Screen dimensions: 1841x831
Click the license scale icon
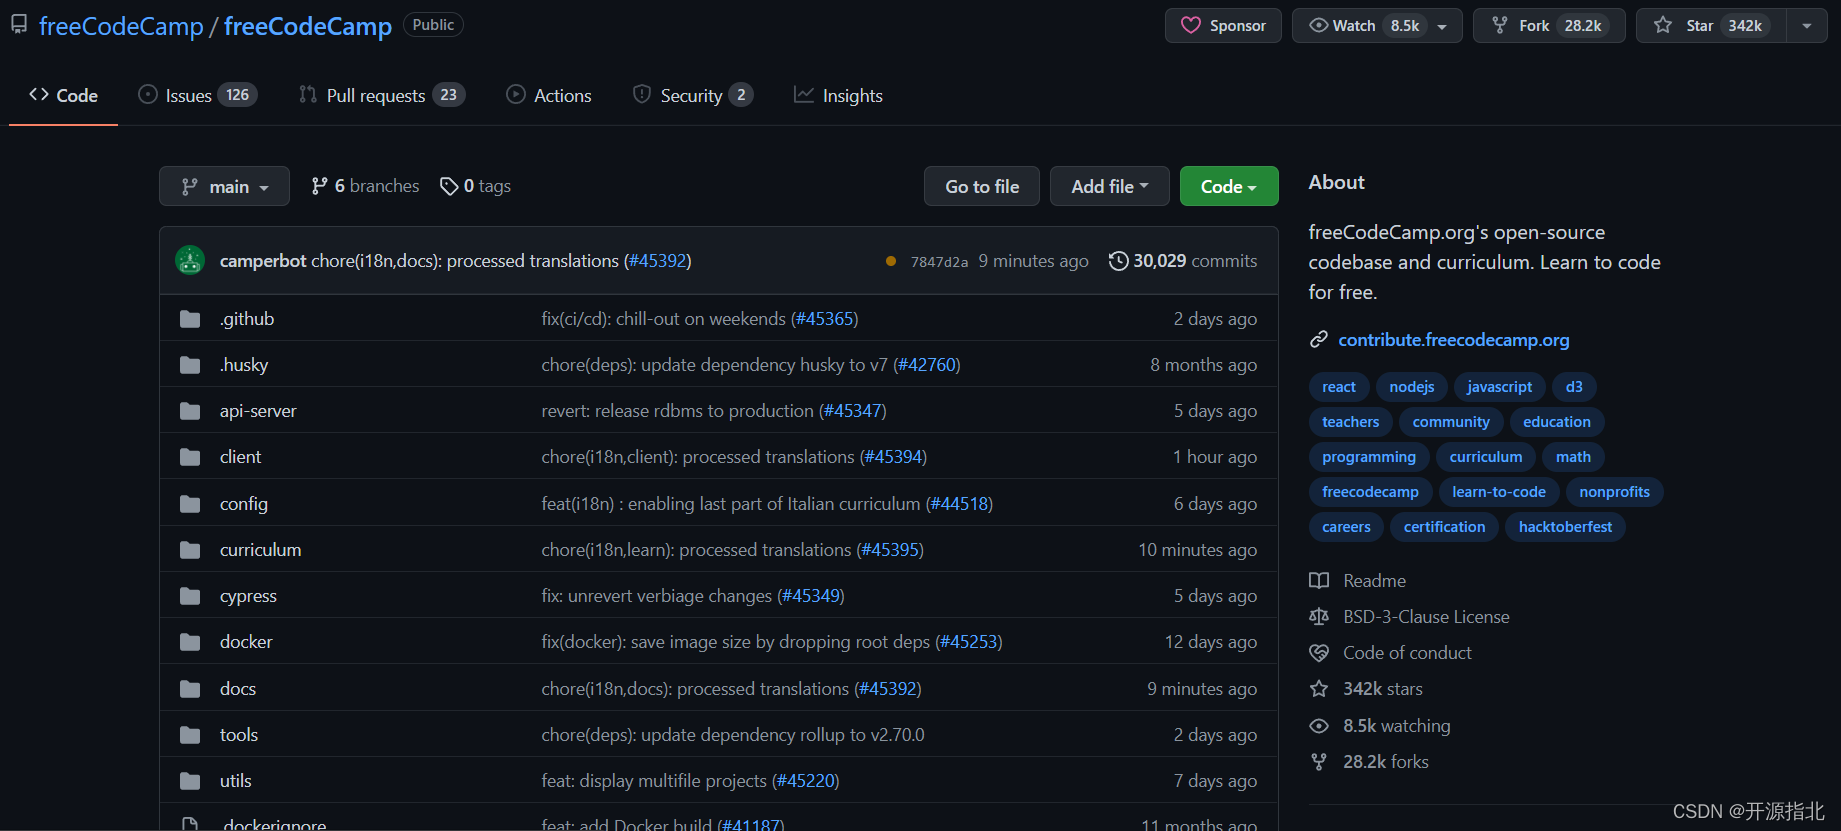tap(1319, 617)
